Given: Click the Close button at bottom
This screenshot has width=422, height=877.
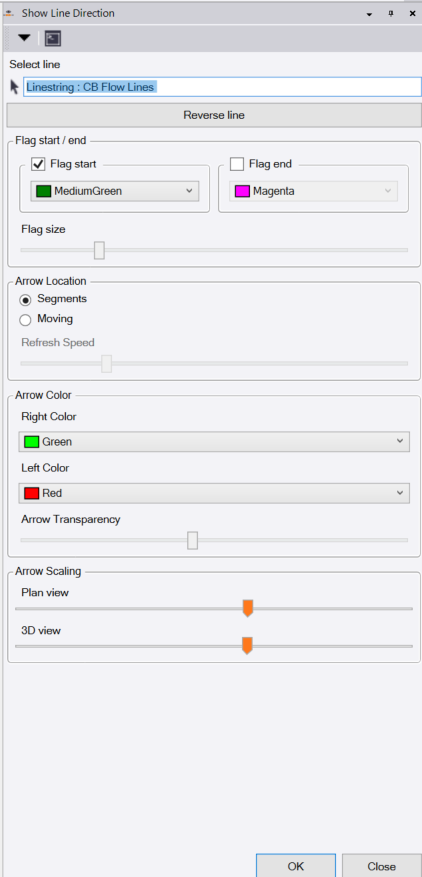Looking at the screenshot, I should tap(381, 865).
